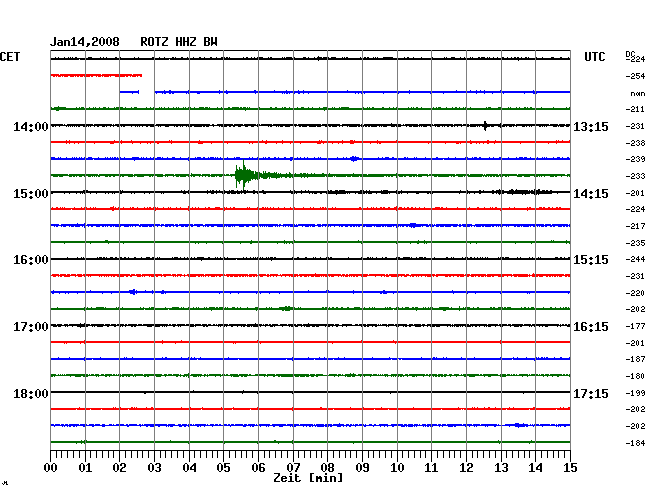Select the 16:00 CET time label
650x494 pixels.
click(x=31, y=260)
